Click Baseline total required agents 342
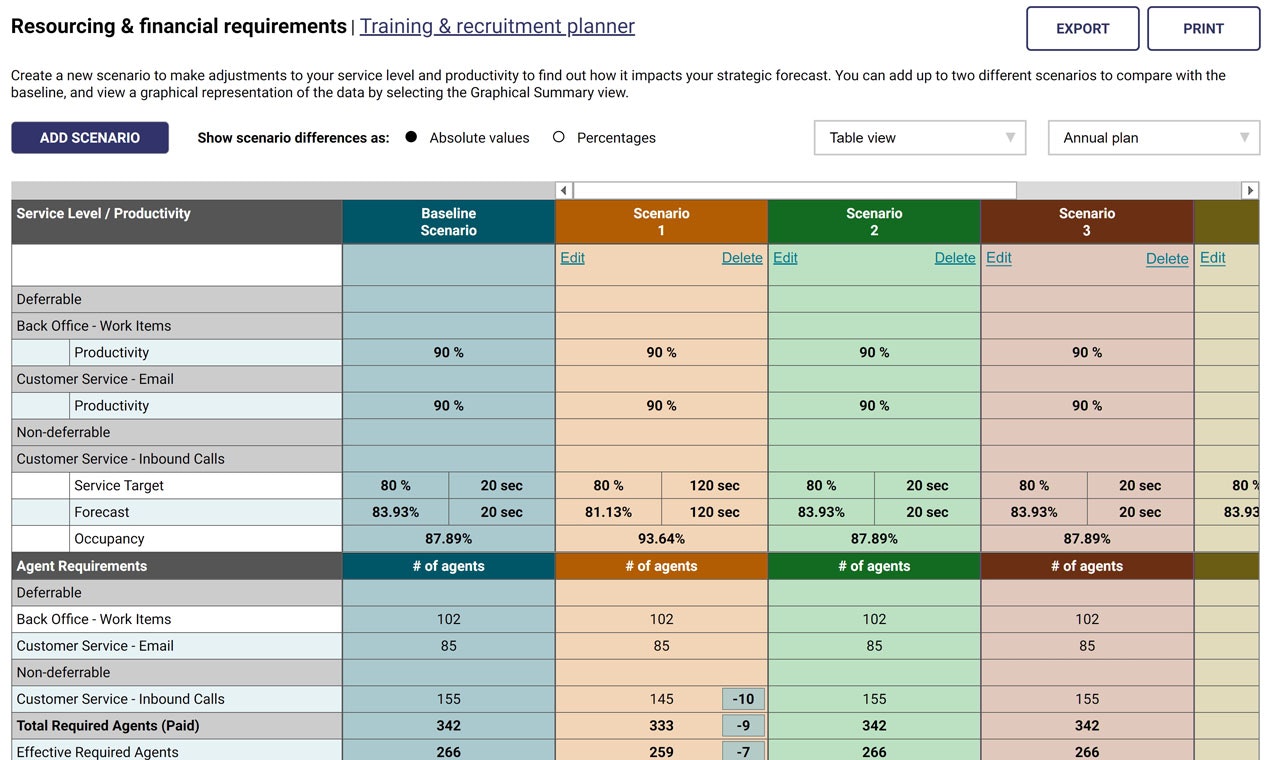Screen dimensions: 1270x760 pos(448,726)
